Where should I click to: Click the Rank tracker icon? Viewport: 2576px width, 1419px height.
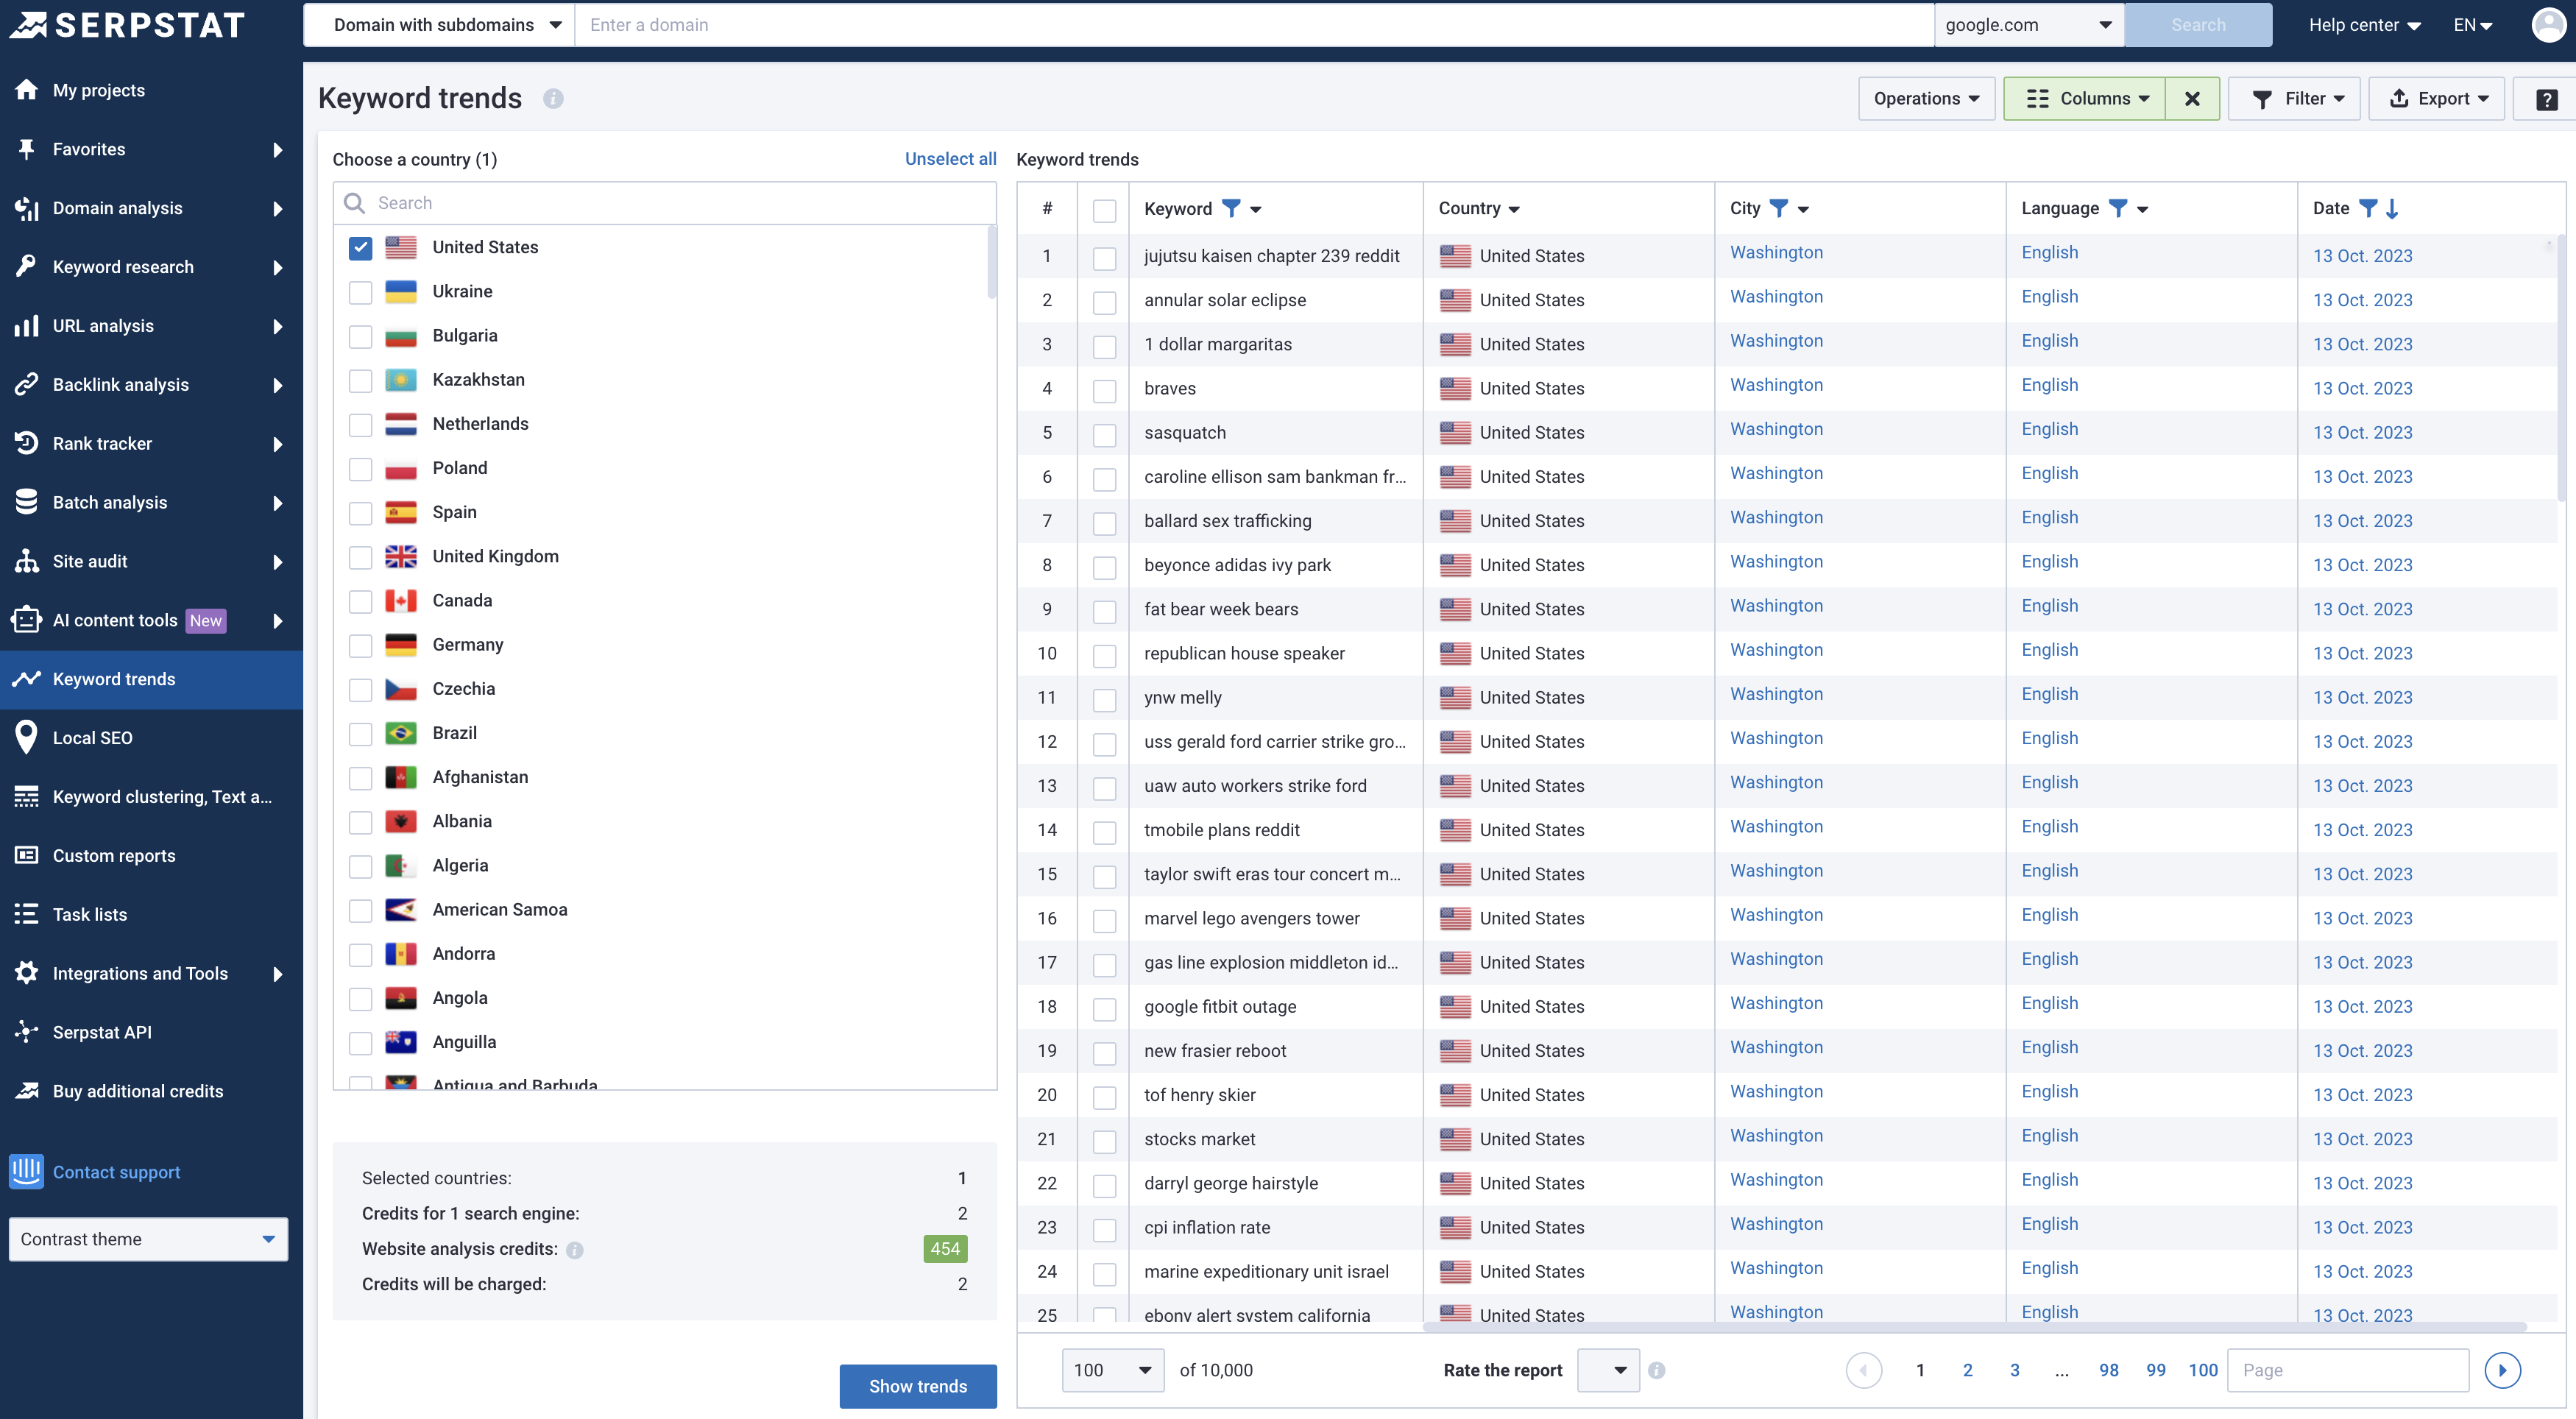pos(27,443)
